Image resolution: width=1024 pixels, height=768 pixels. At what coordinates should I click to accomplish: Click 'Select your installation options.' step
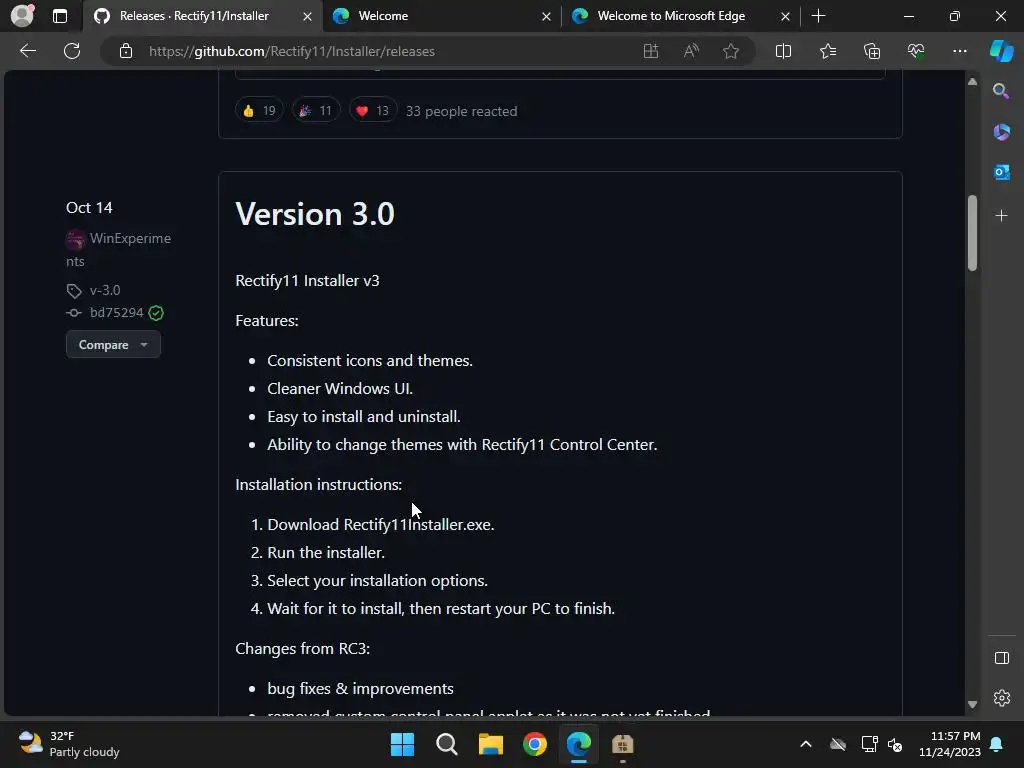point(377,581)
